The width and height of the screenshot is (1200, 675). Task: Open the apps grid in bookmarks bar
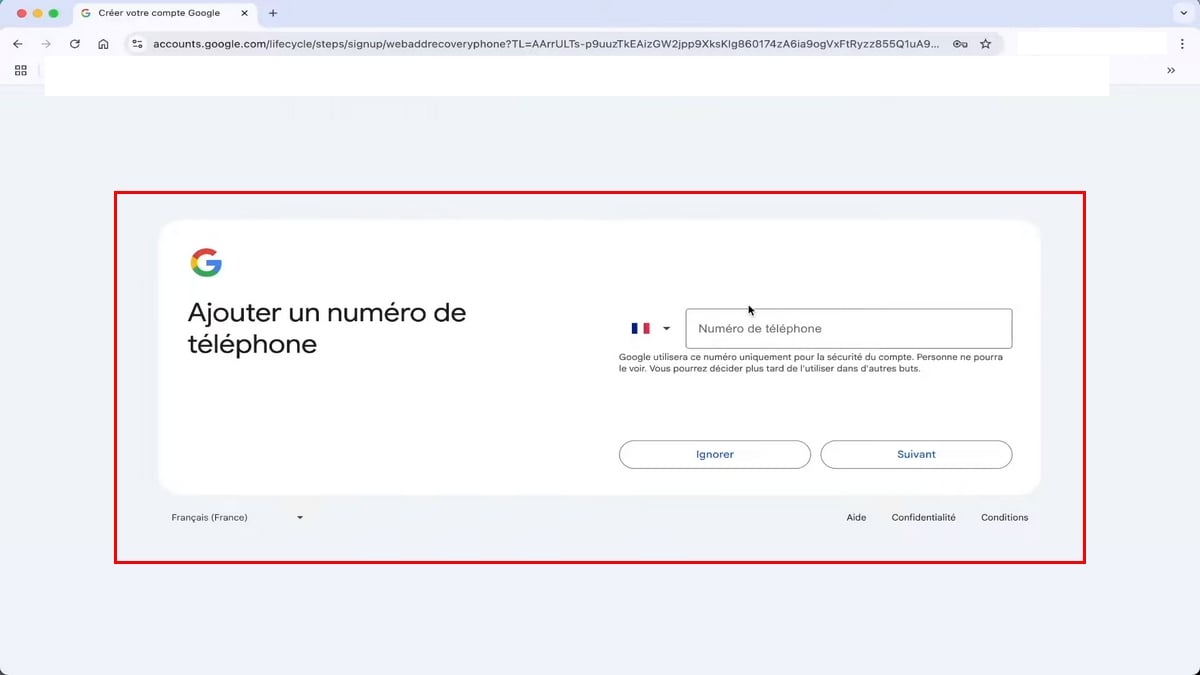point(21,70)
